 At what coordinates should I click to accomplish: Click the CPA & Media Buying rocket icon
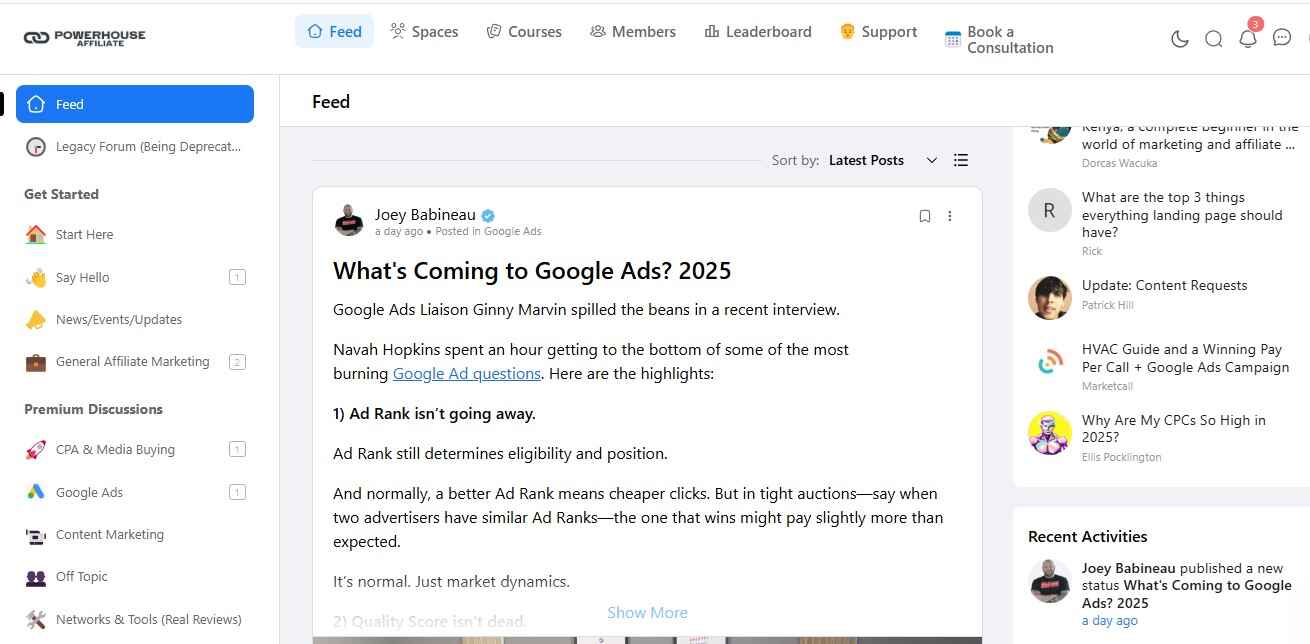coord(36,449)
